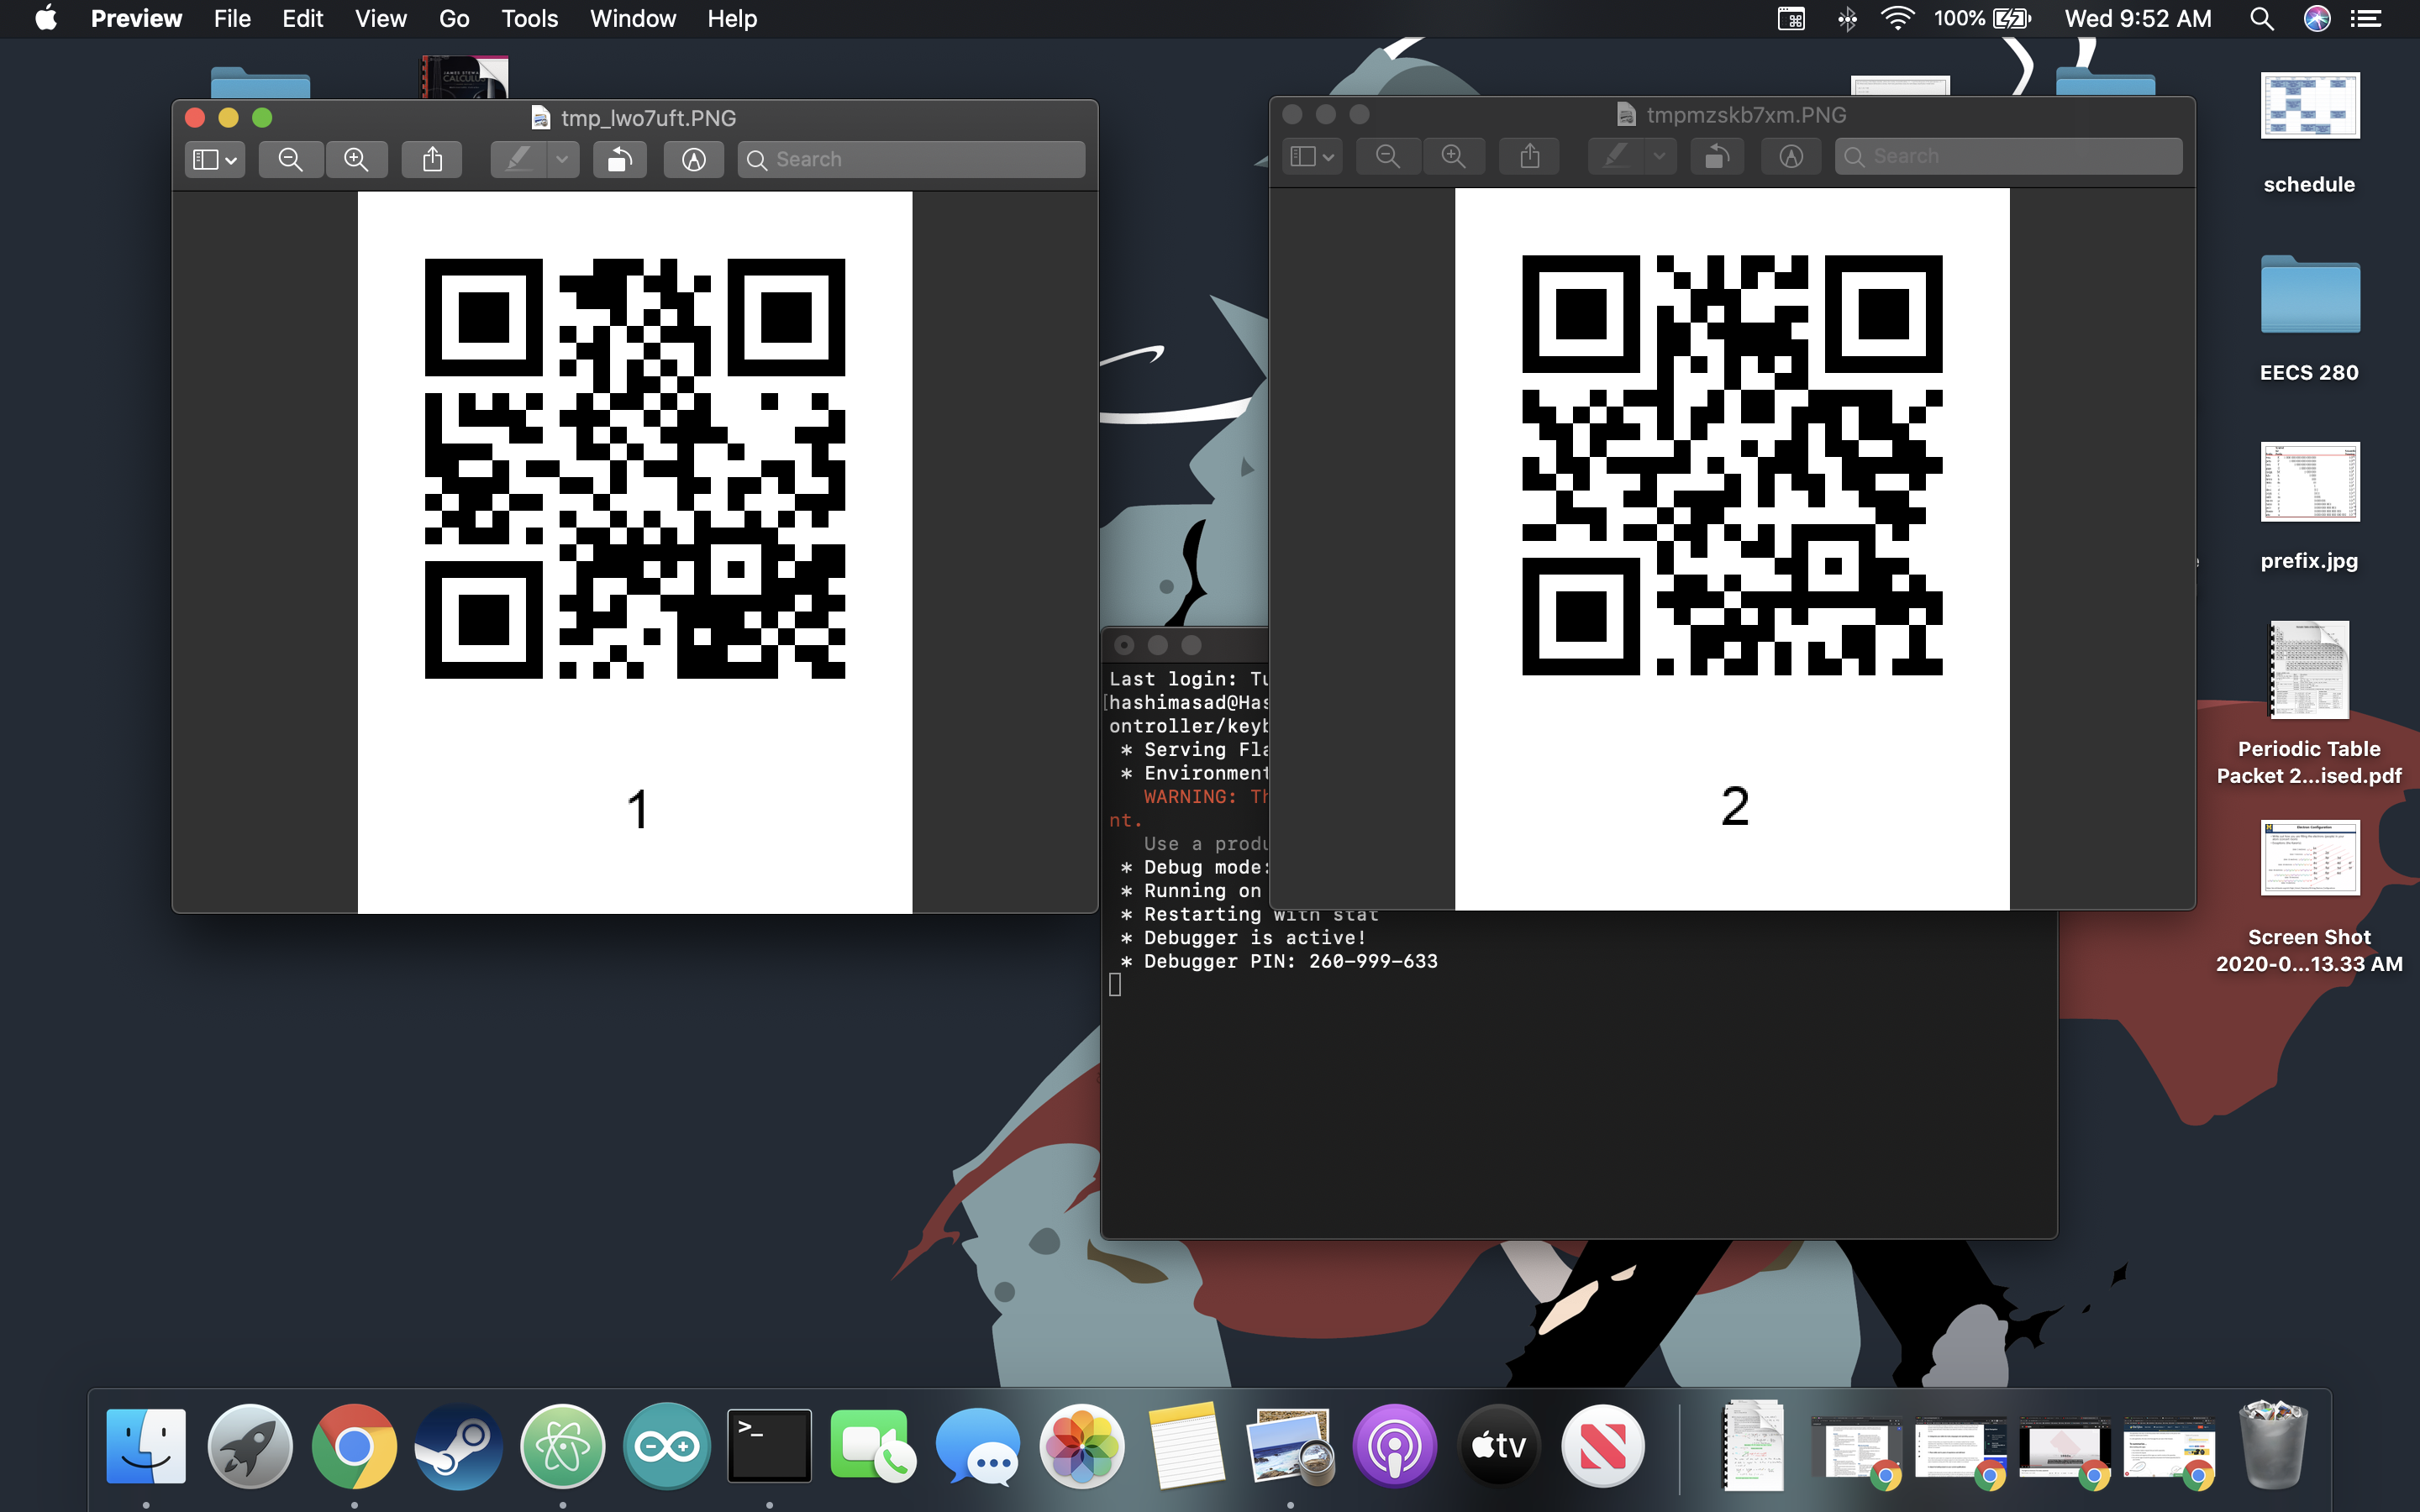Share the tmp_lwo7uft.PNG image
This screenshot has height=1512, width=2420.
point(432,159)
